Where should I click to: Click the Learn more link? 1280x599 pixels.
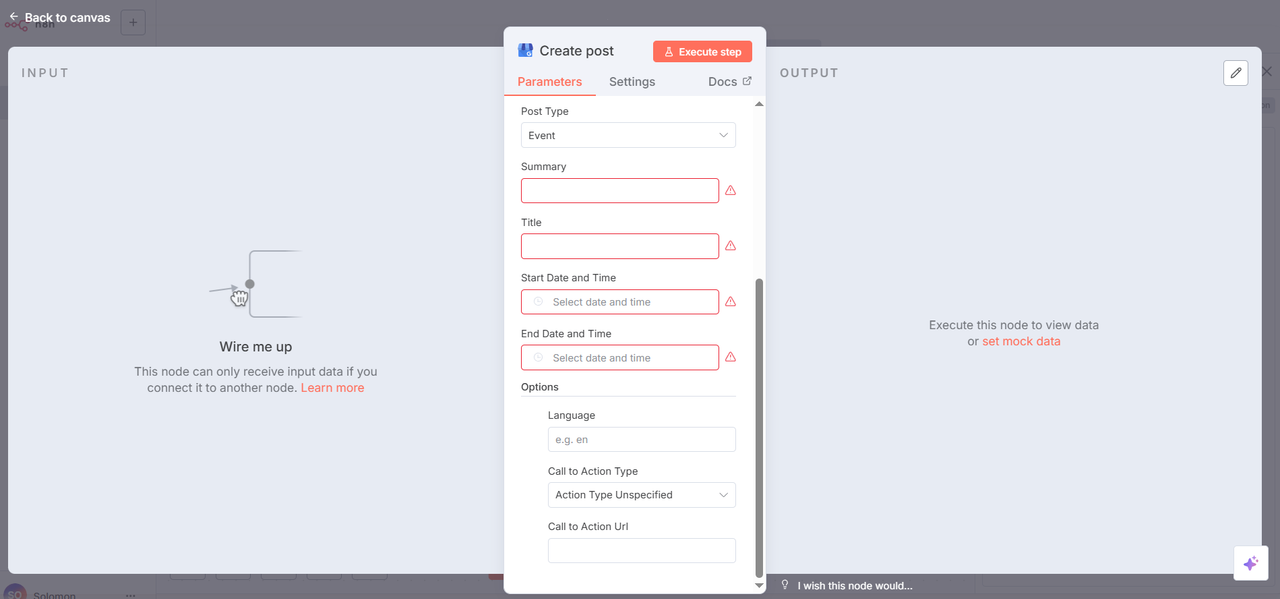(x=332, y=388)
